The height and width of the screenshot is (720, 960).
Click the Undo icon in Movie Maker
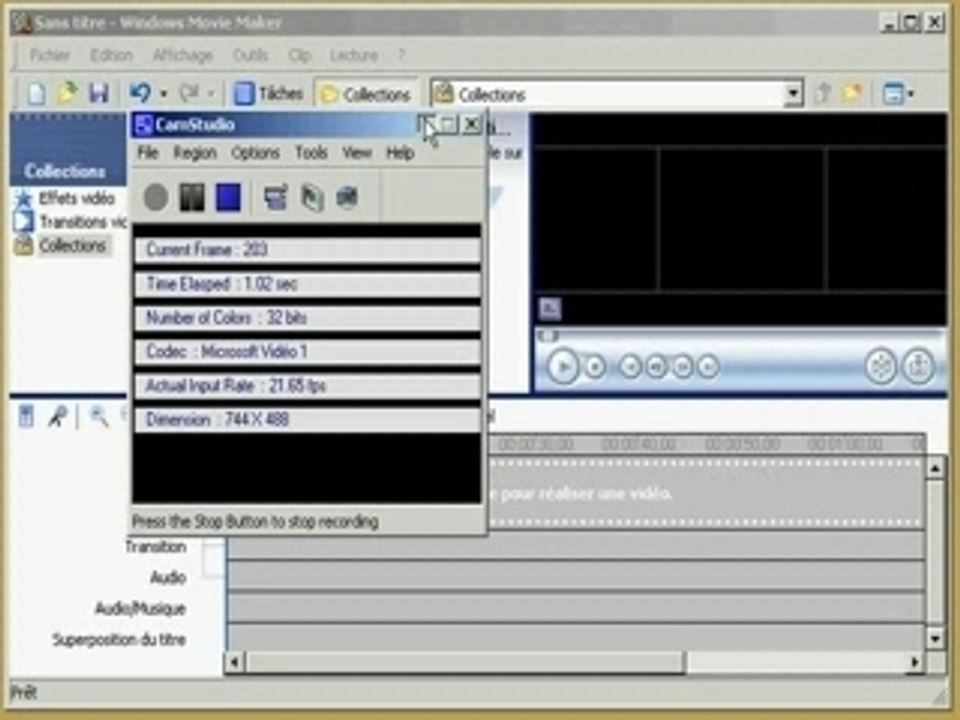pyautogui.click(x=140, y=93)
